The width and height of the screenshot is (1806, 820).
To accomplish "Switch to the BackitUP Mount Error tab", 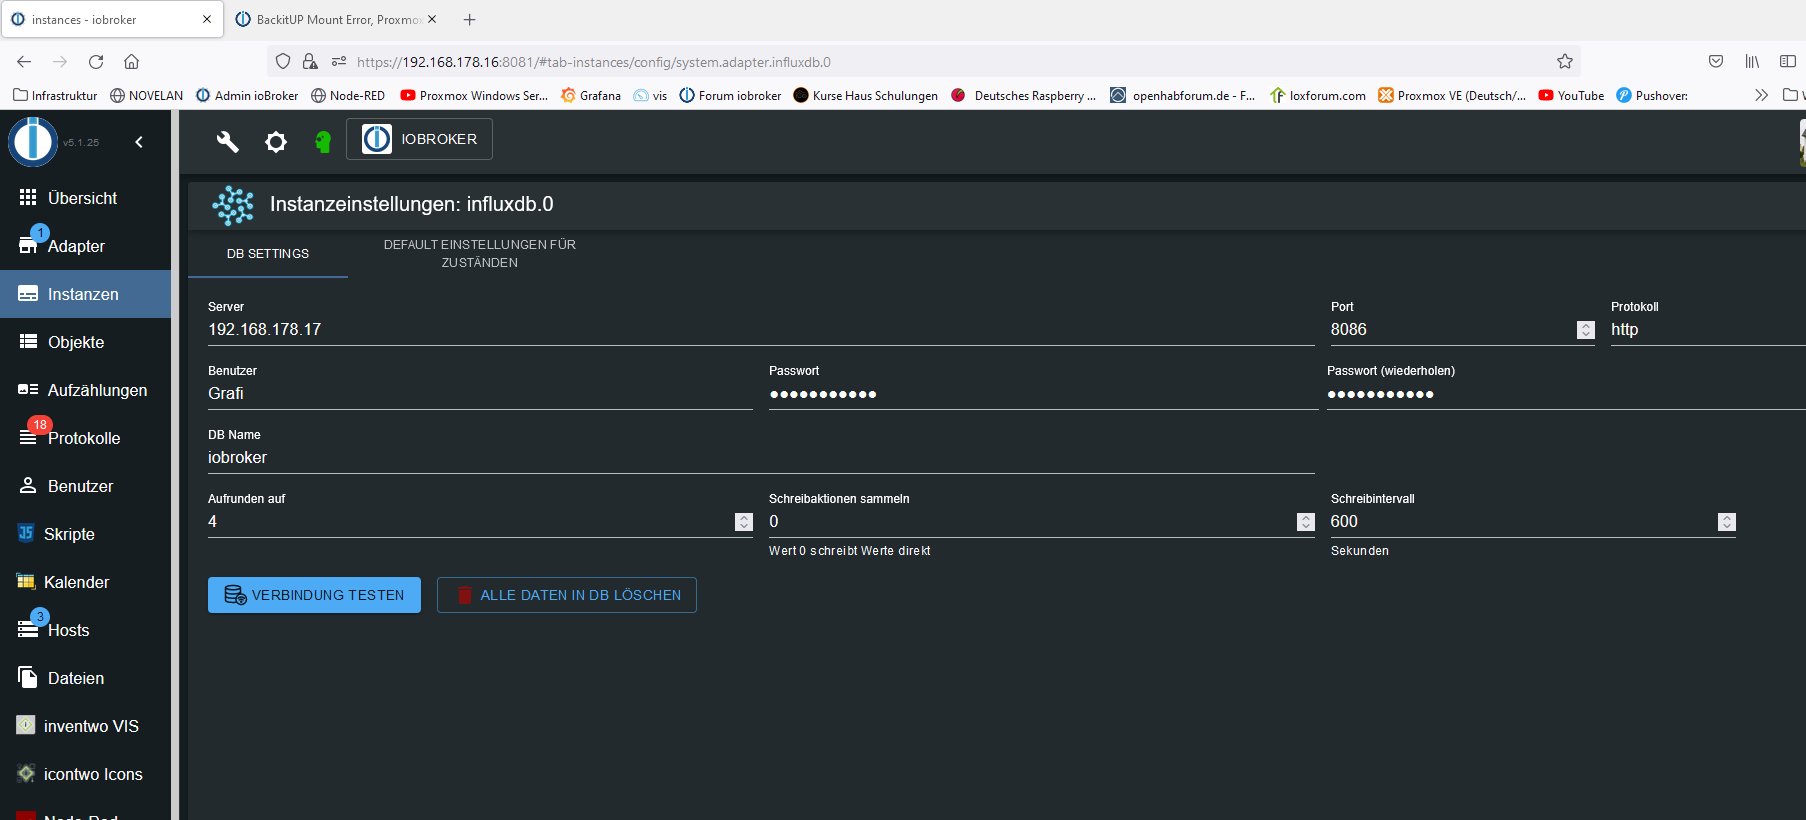I will pos(337,19).
